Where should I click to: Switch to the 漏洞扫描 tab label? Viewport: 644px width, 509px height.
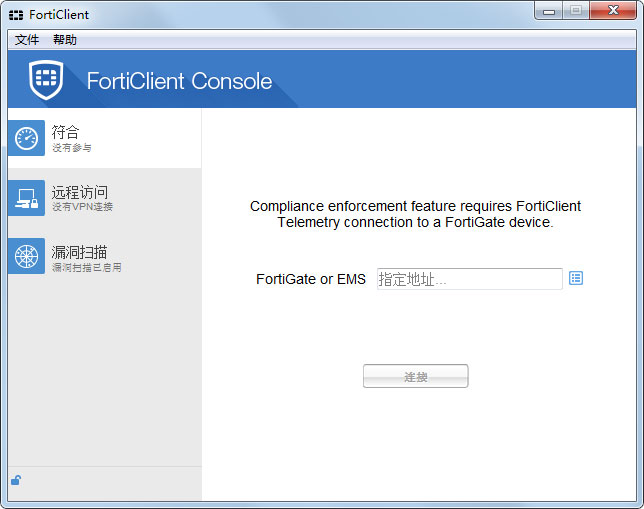point(80,252)
